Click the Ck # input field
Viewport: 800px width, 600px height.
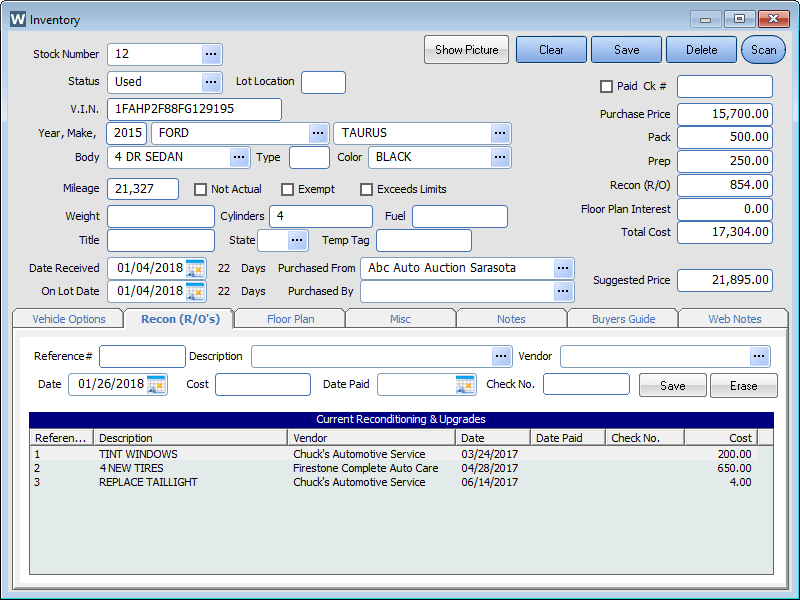tap(724, 86)
